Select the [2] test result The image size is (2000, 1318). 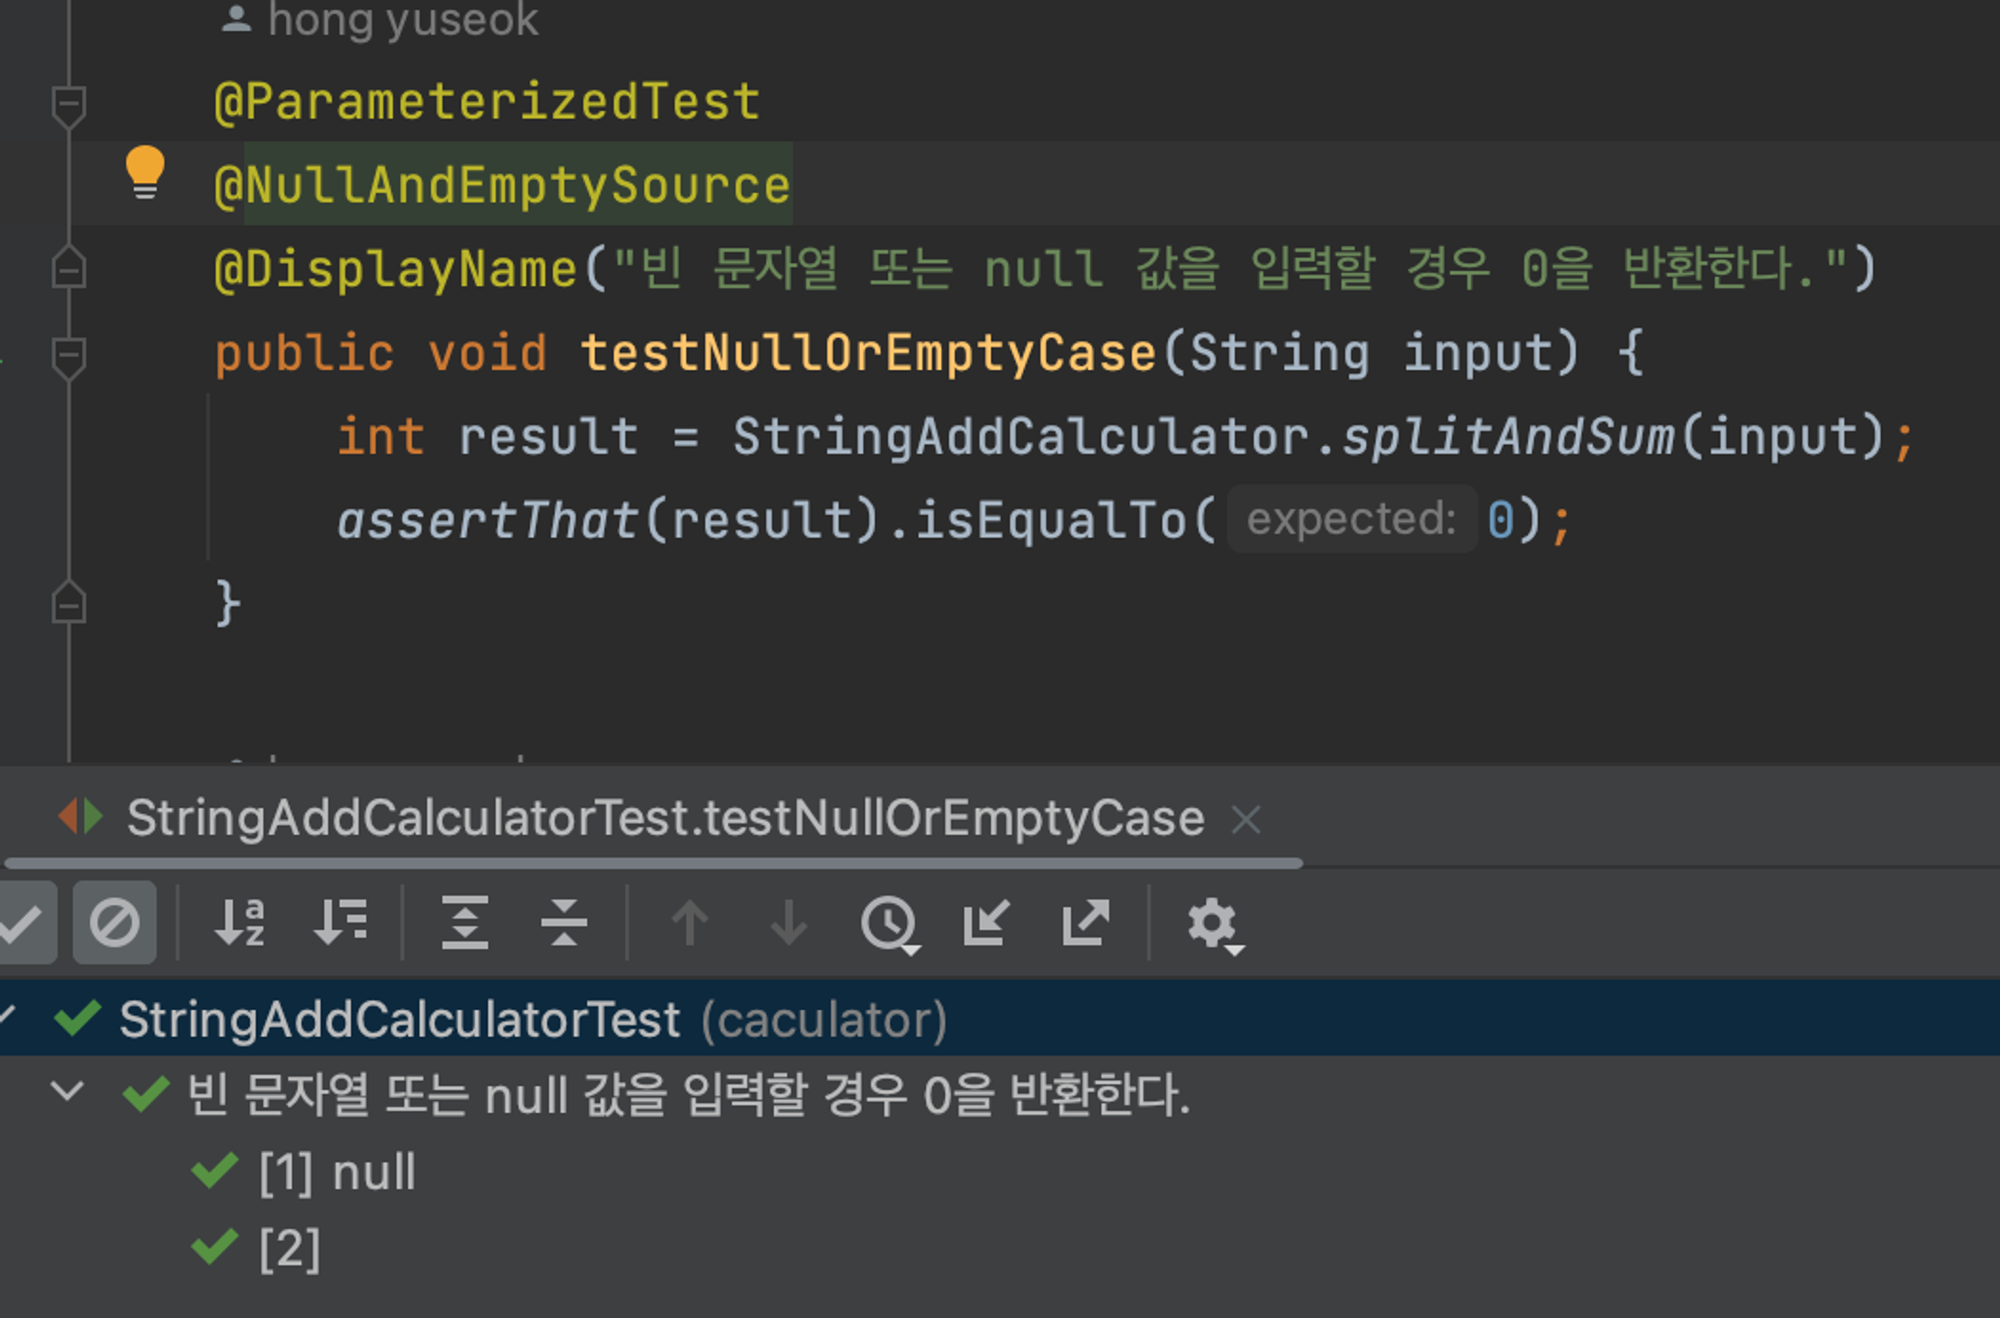click(x=289, y=1249)
